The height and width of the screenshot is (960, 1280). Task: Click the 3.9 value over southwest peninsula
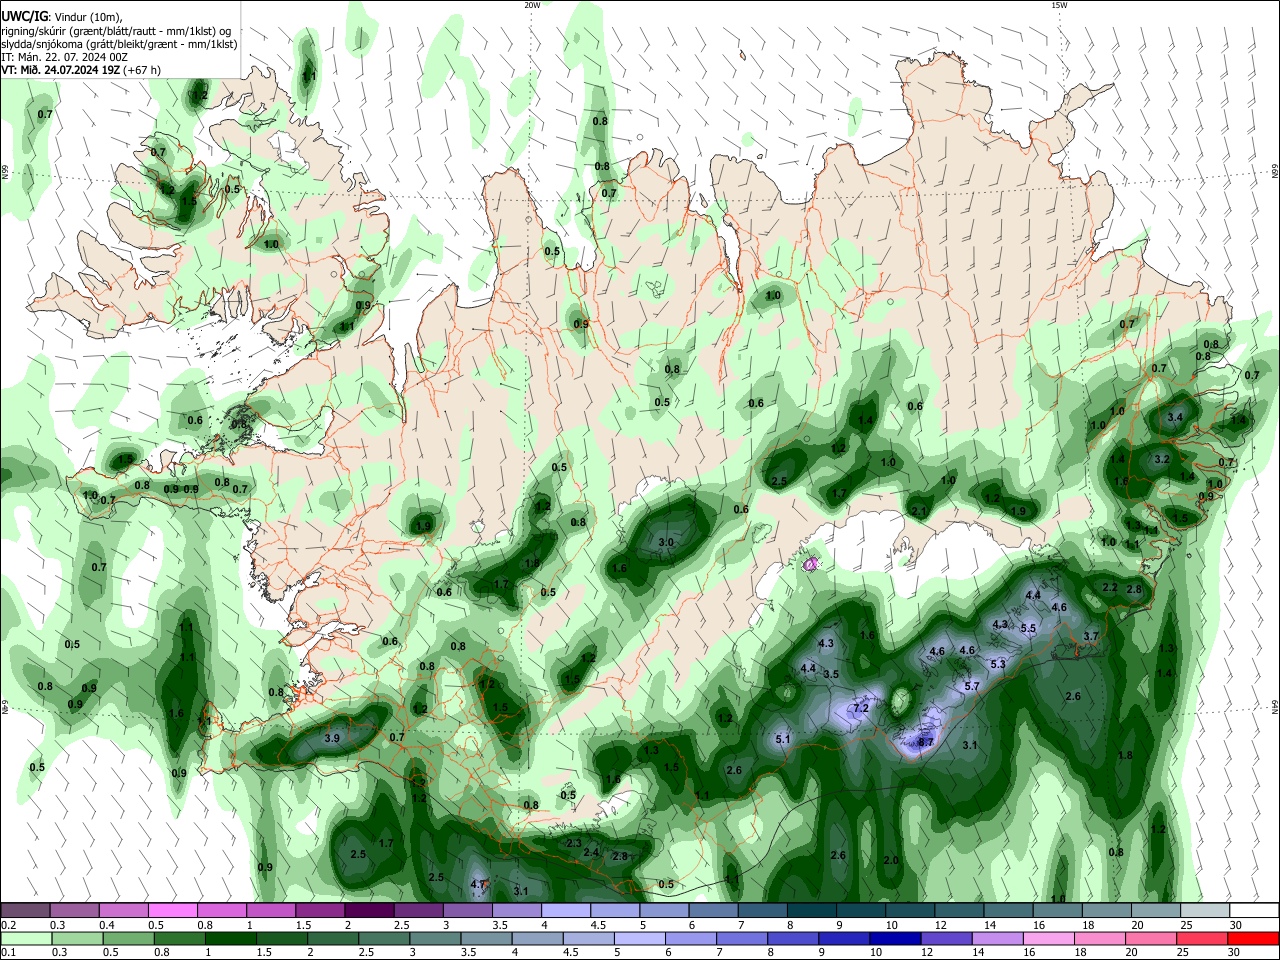coord(333,738)
